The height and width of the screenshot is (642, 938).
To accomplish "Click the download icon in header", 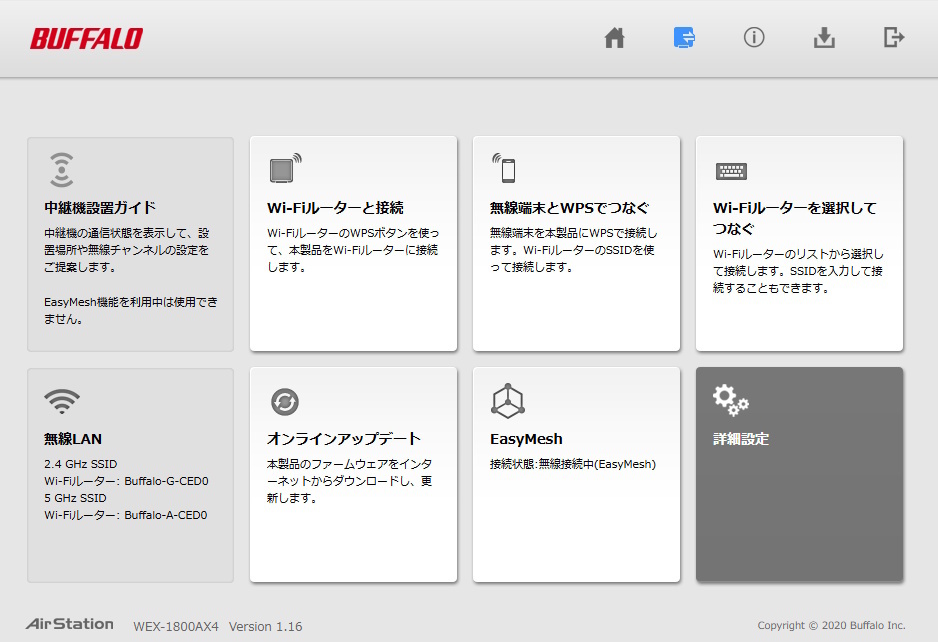I will [824, 38].
